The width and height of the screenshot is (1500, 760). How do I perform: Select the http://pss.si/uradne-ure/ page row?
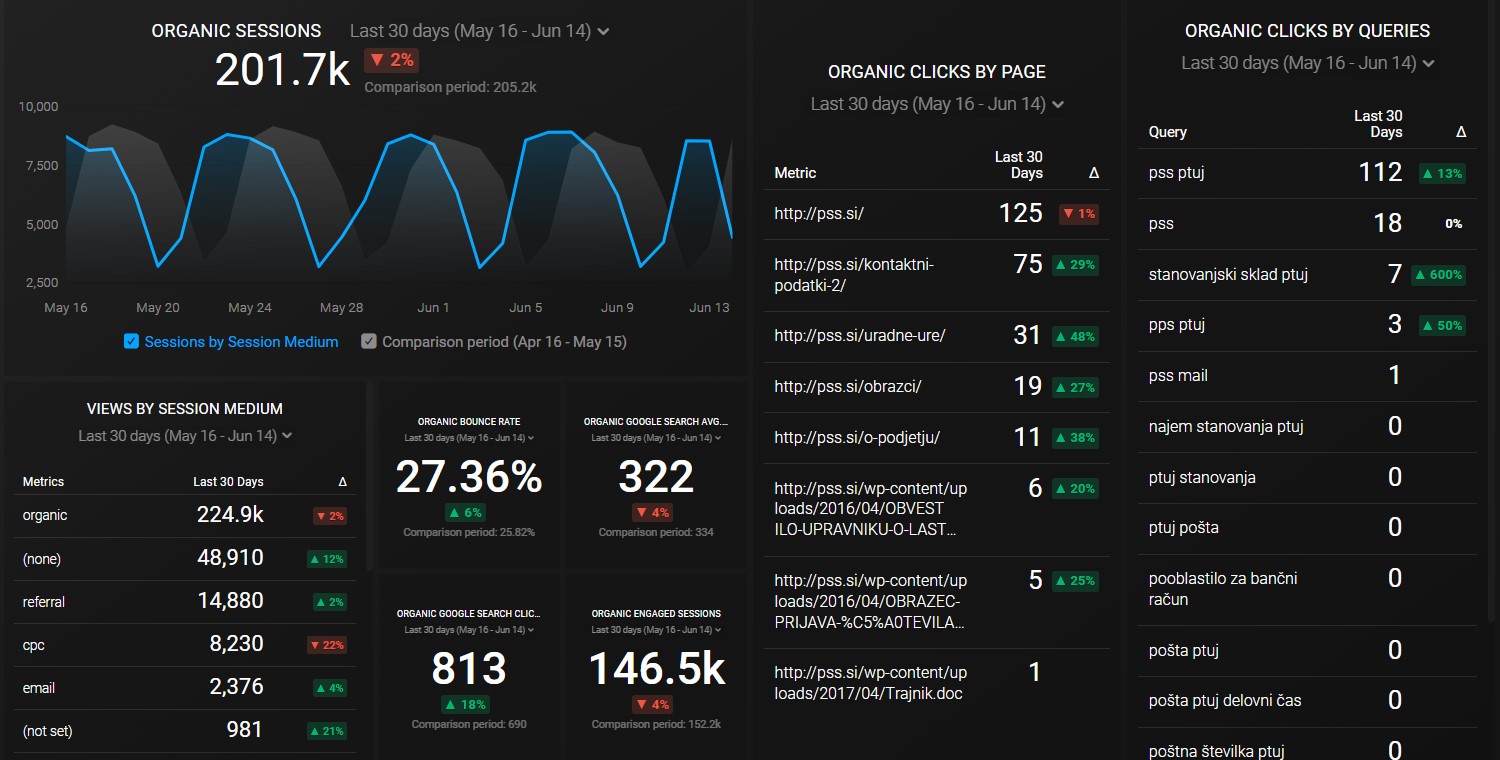pyautogui.click(x=937, y=336)
